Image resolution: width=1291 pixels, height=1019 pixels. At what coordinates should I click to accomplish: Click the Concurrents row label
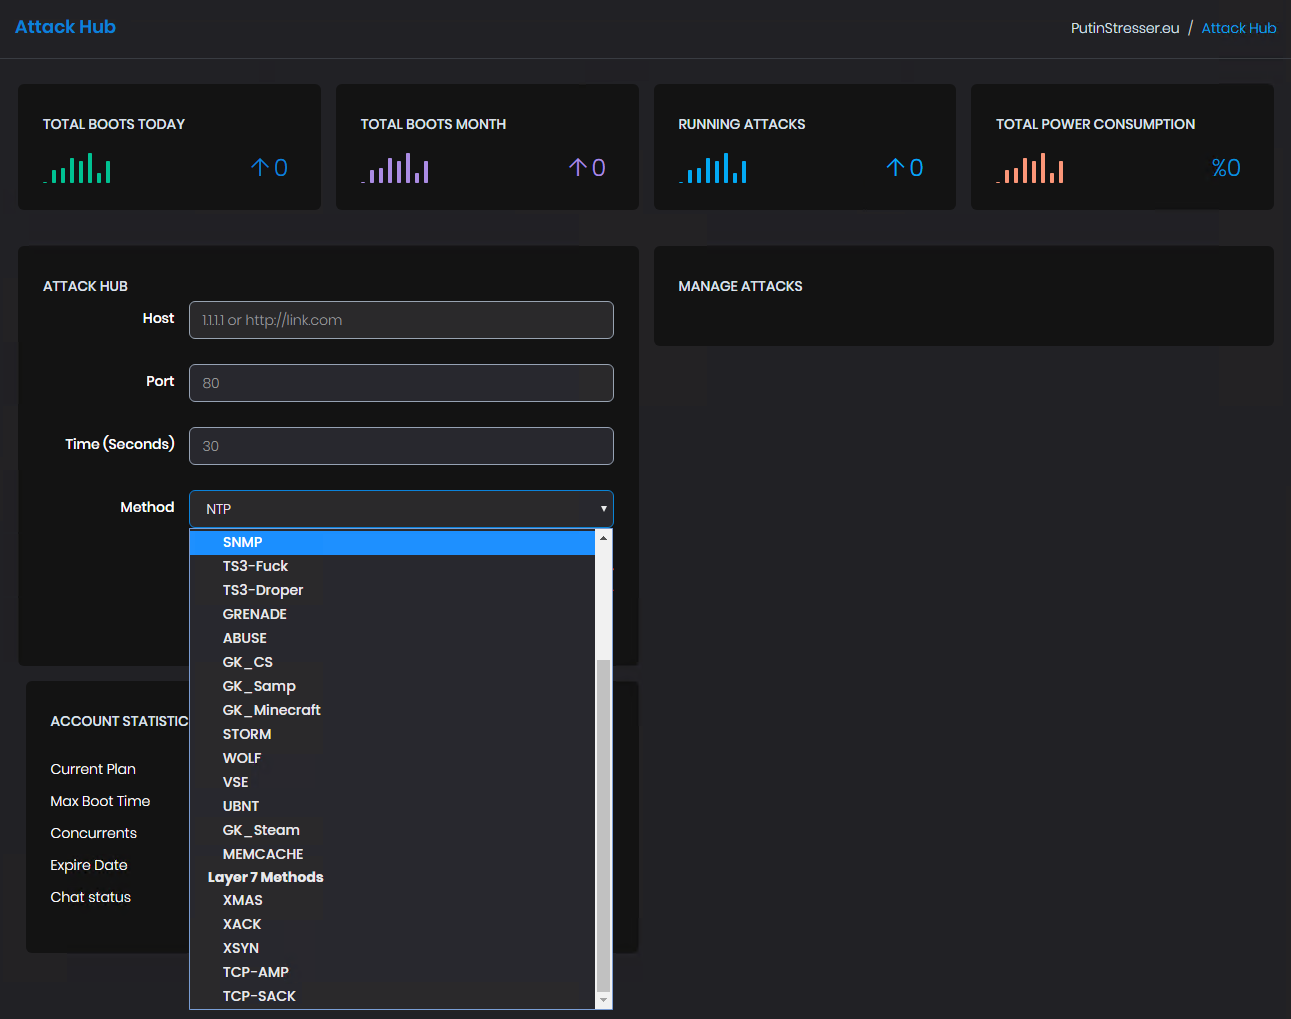pyautogui.click(x=93, y=833)
